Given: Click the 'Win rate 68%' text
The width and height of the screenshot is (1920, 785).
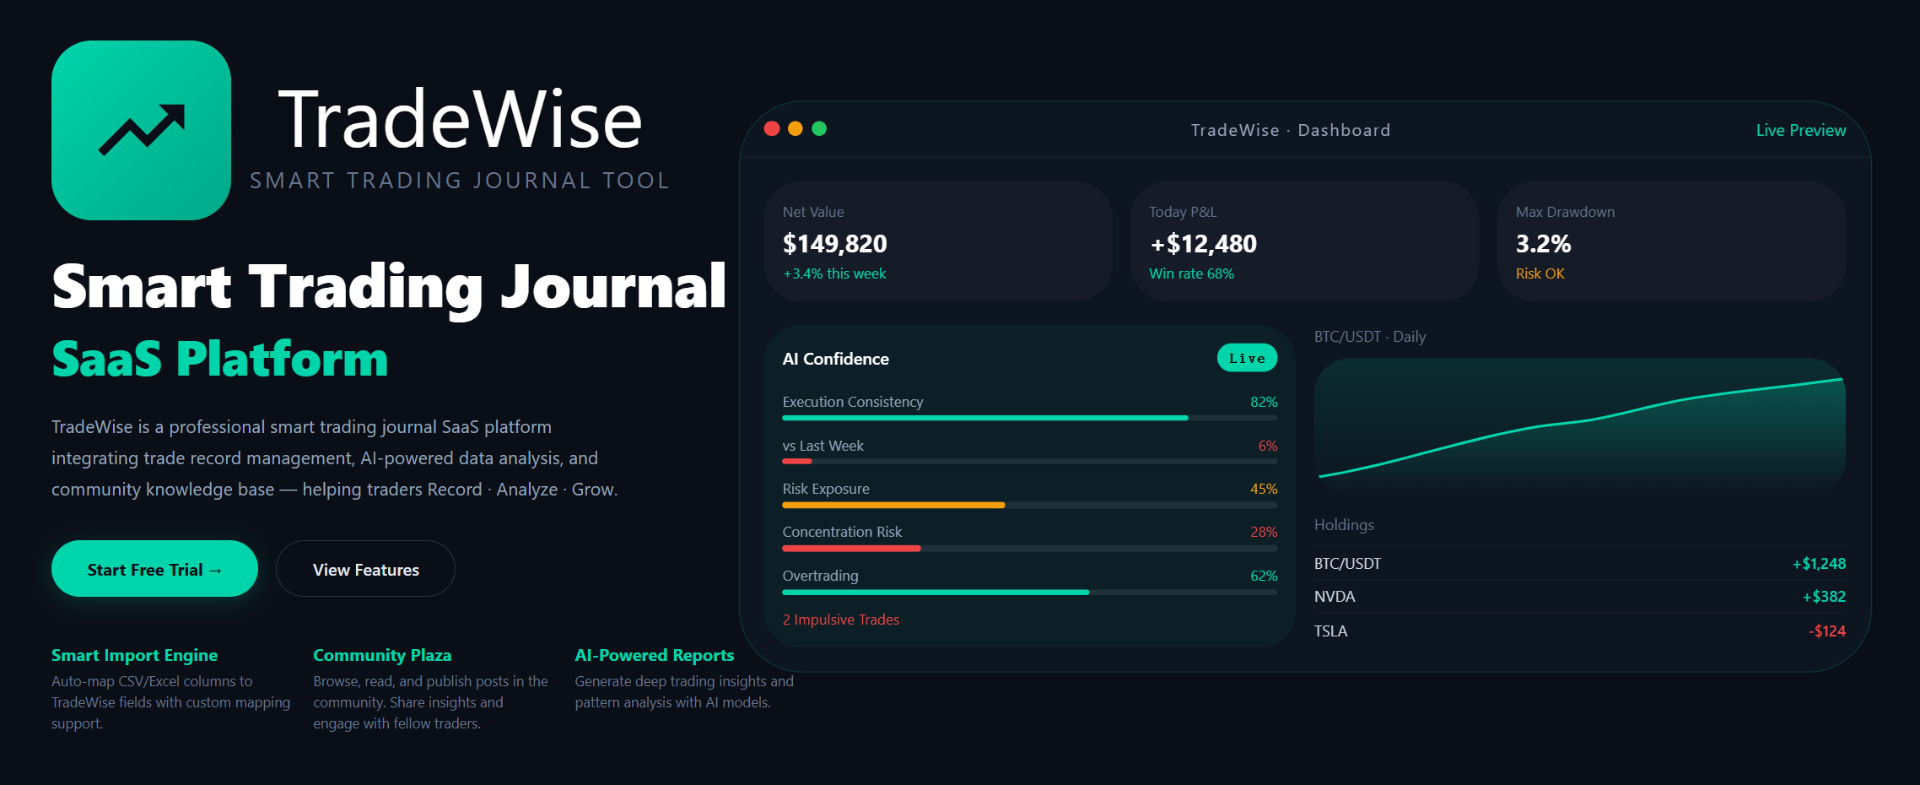Looking at the screenshot, I should click(x=1192, y=274).
